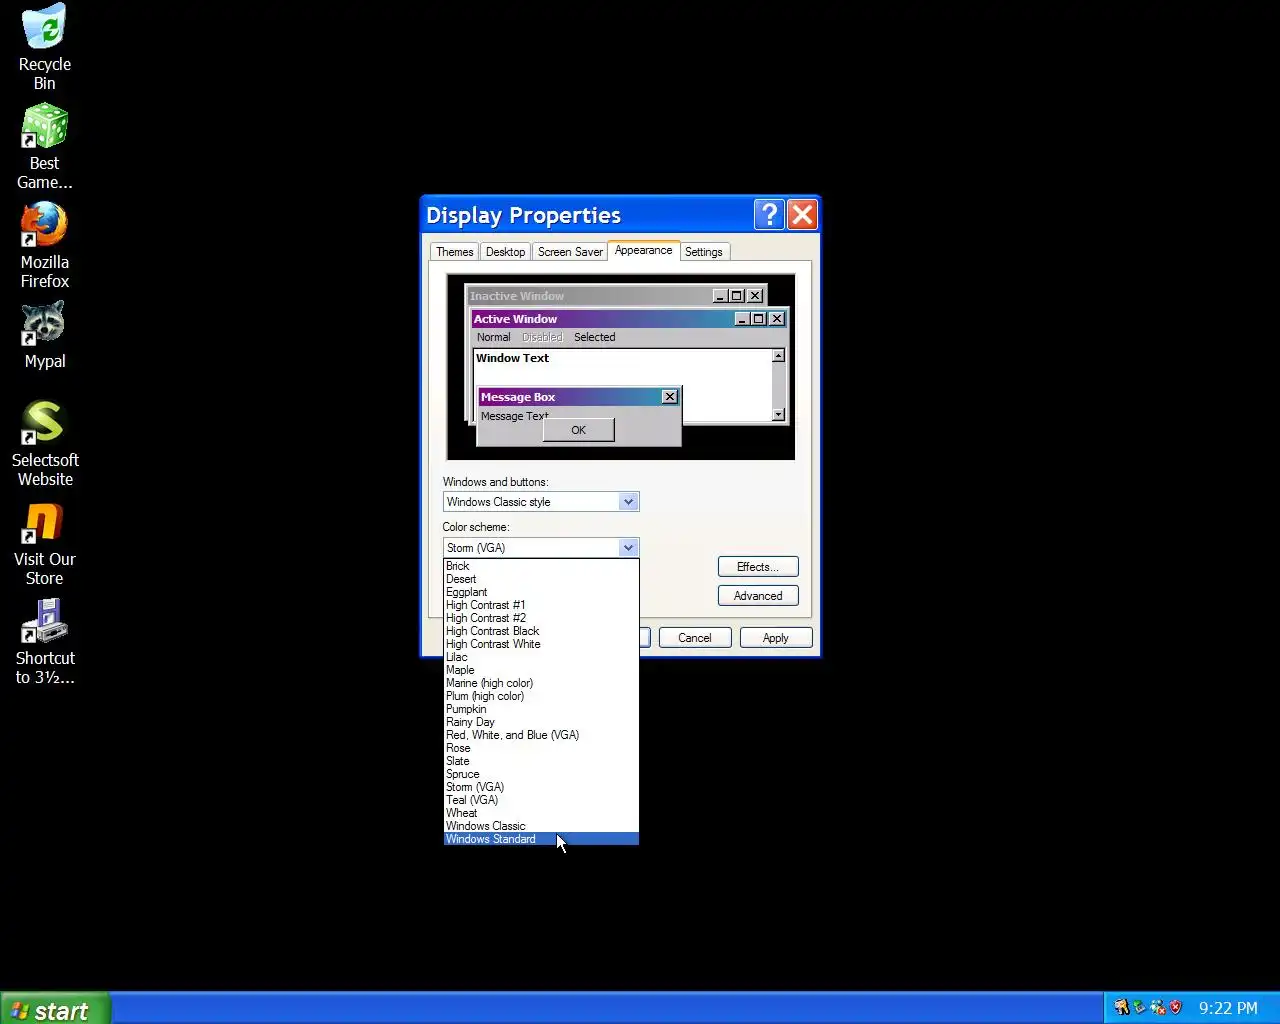
Task: Choose Rainy Day color scheme
Action: [541, 722]
